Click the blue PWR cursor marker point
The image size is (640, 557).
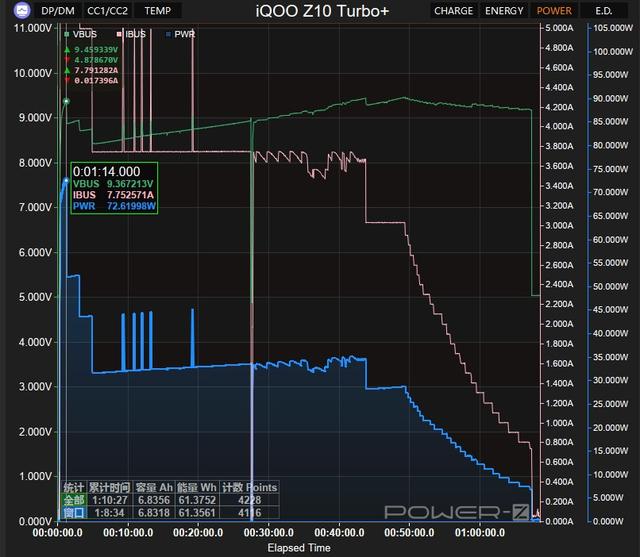click(66, 180)
